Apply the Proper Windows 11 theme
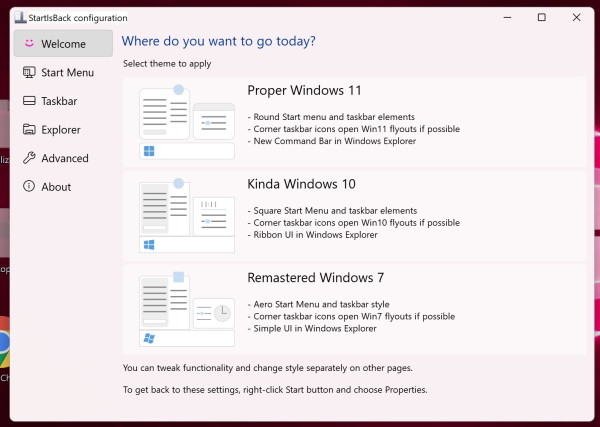 tap(304, 91)
